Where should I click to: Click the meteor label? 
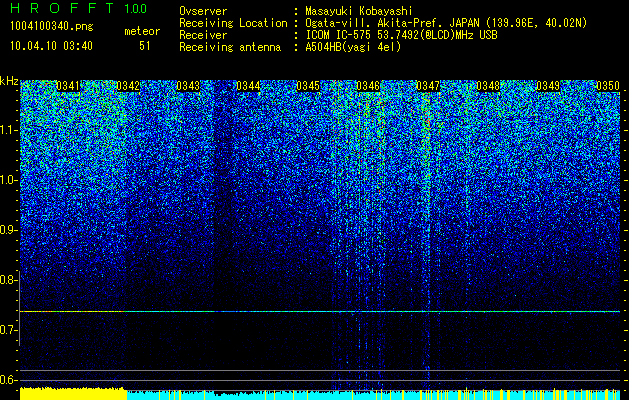pos(142,31)
